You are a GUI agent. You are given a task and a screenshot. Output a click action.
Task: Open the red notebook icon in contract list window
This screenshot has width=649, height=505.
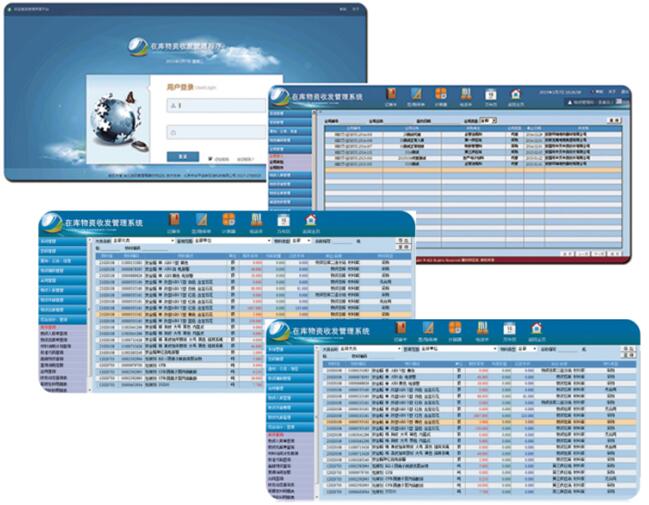[x=391, y=94]
